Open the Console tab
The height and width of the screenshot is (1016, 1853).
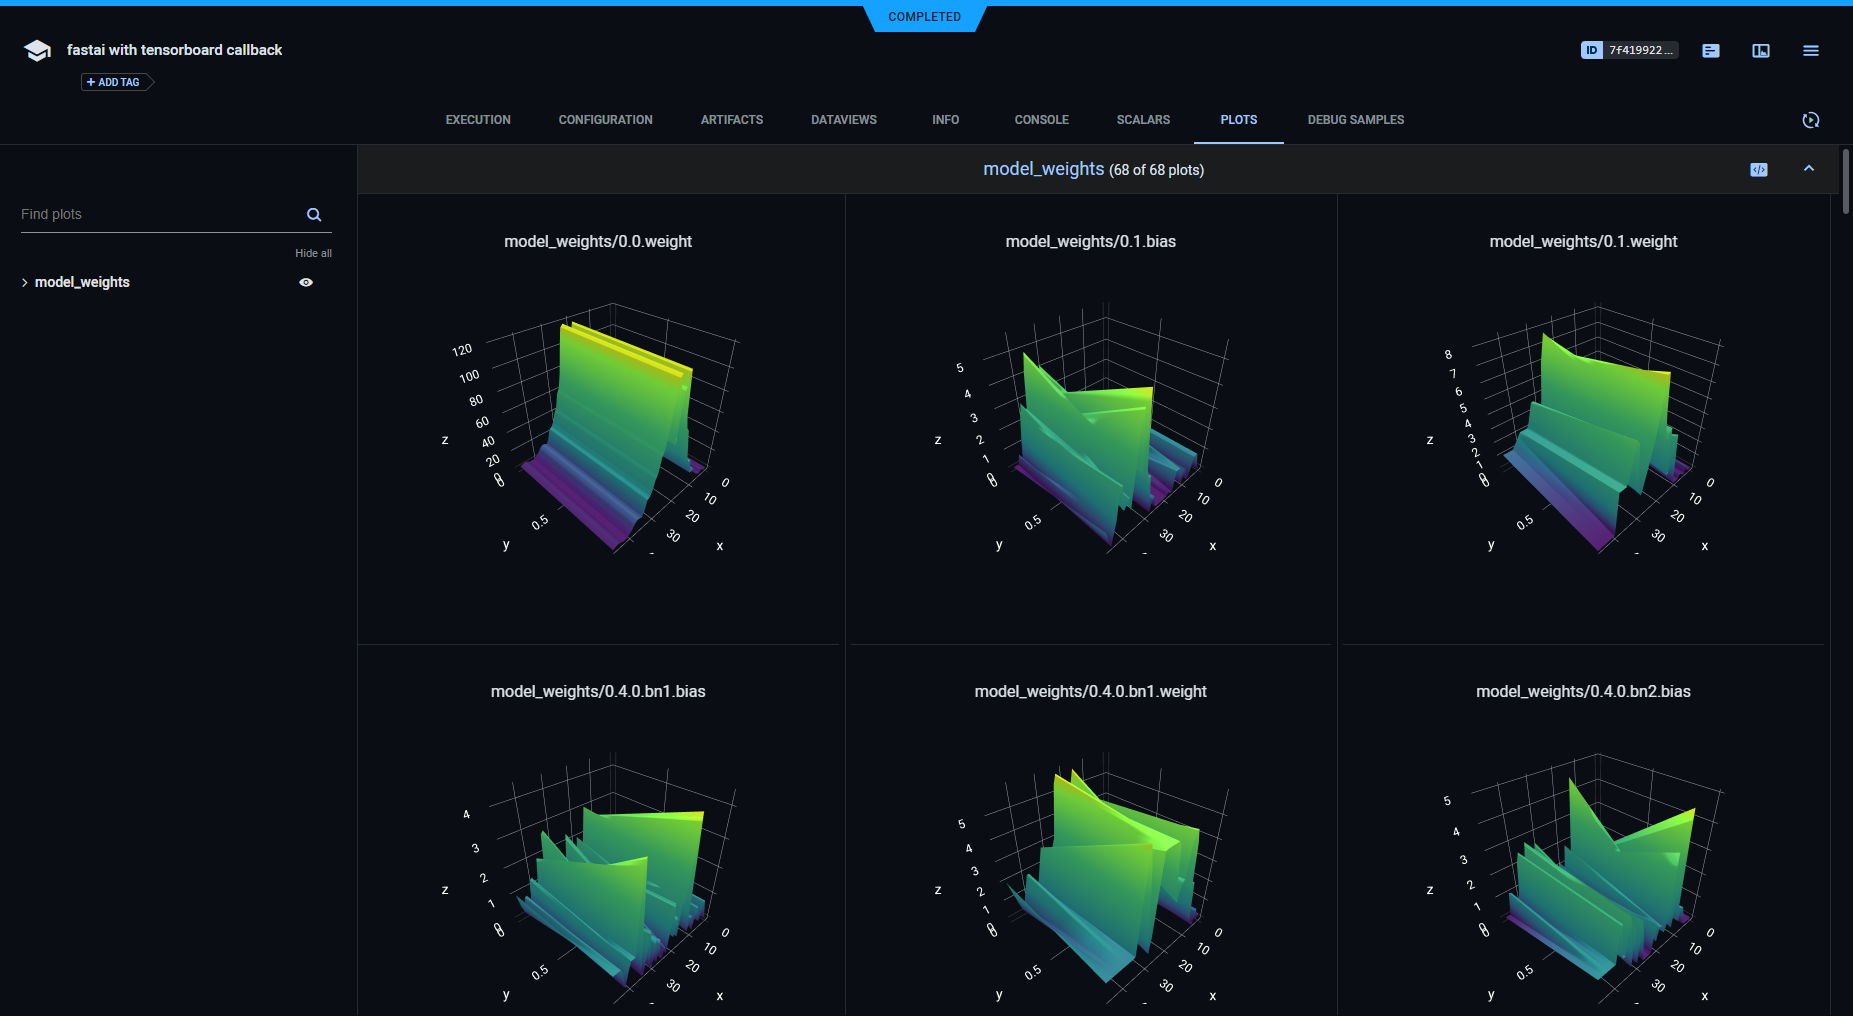1041,120
